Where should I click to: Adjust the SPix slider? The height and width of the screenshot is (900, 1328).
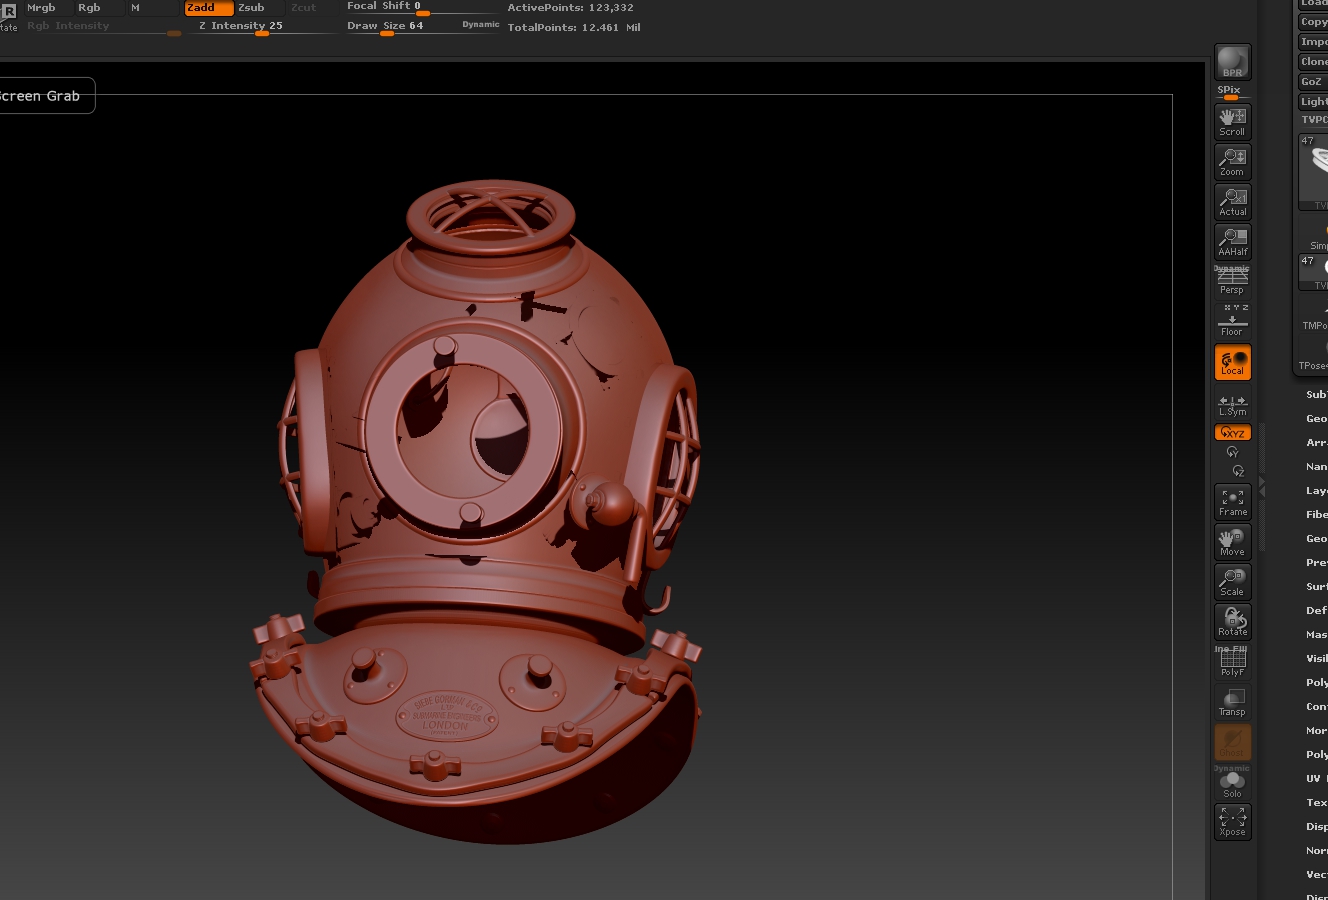(1232, 93)
